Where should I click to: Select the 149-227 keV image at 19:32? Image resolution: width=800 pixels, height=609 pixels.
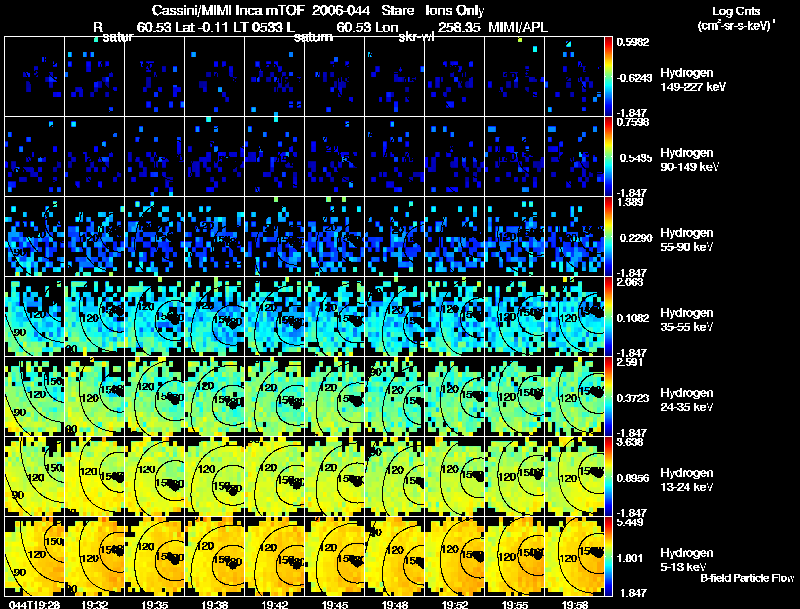94,77
